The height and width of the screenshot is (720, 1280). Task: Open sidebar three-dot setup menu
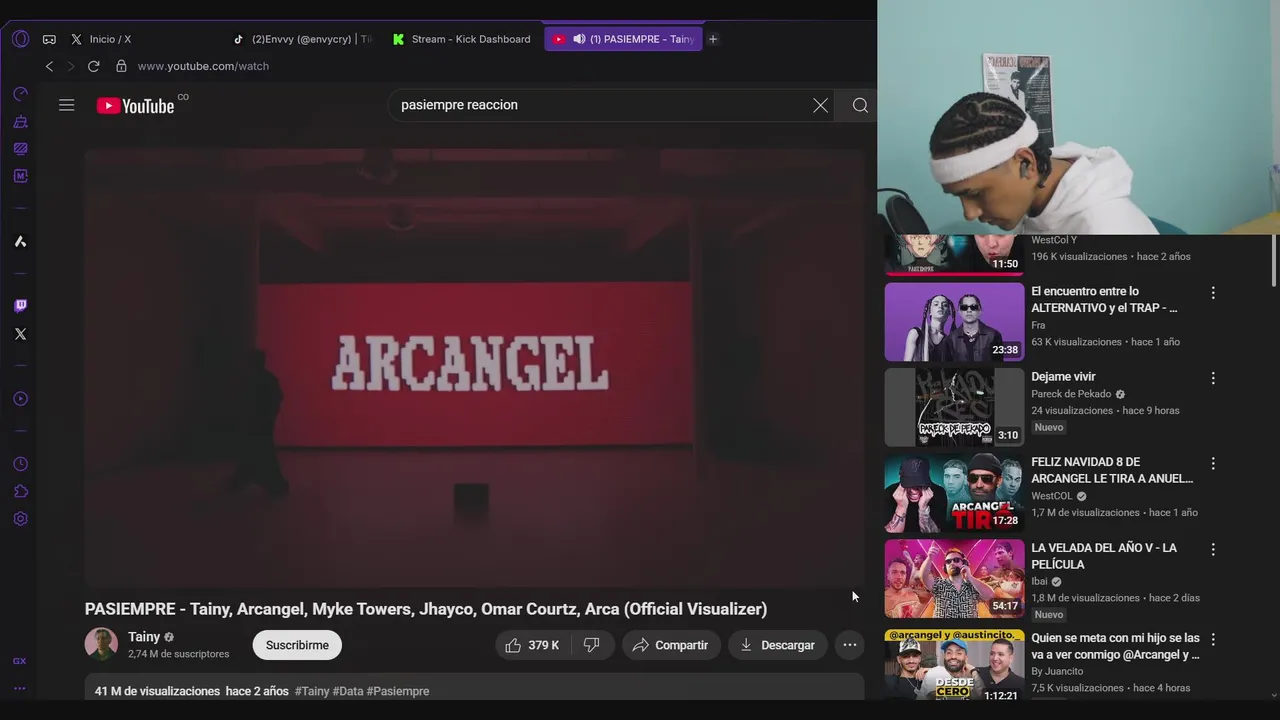[20, 688]
